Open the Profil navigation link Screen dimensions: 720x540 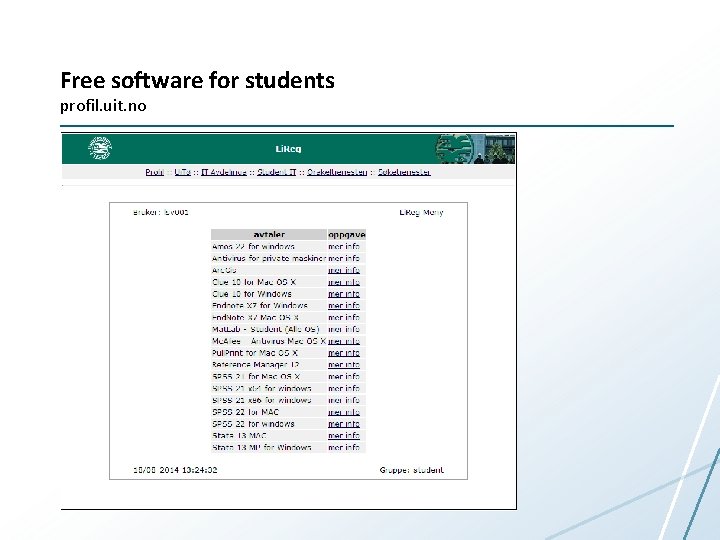click(x=154, y=172)
